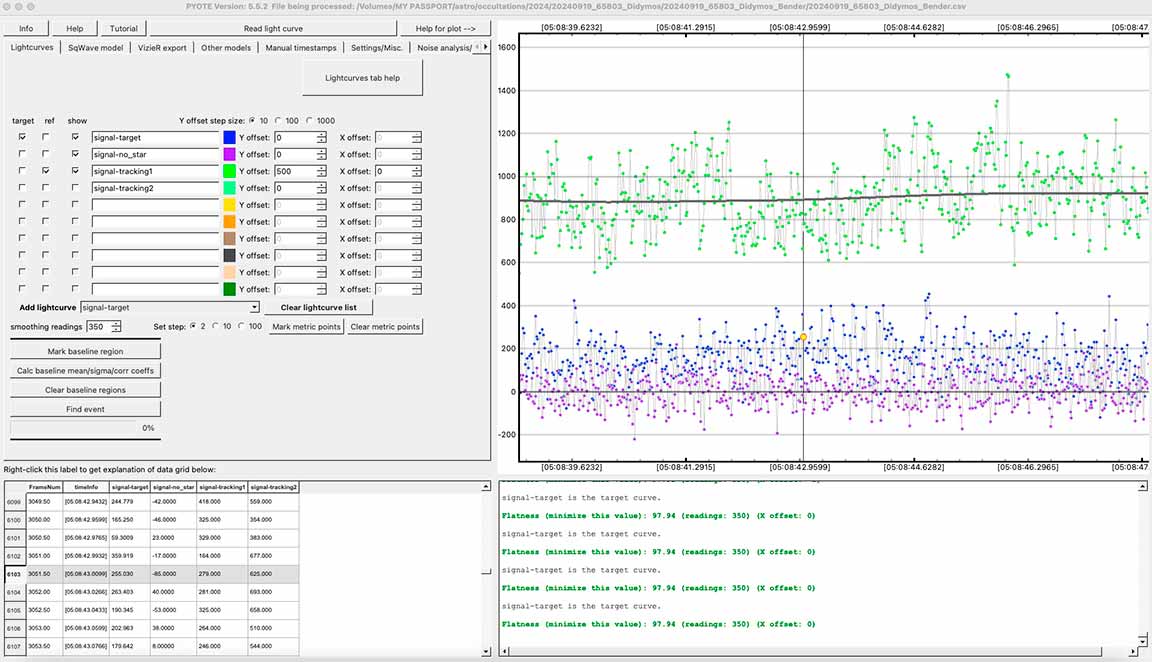
Task: Click magenta swatch for signal-no_star
Action: coord(229,154)
